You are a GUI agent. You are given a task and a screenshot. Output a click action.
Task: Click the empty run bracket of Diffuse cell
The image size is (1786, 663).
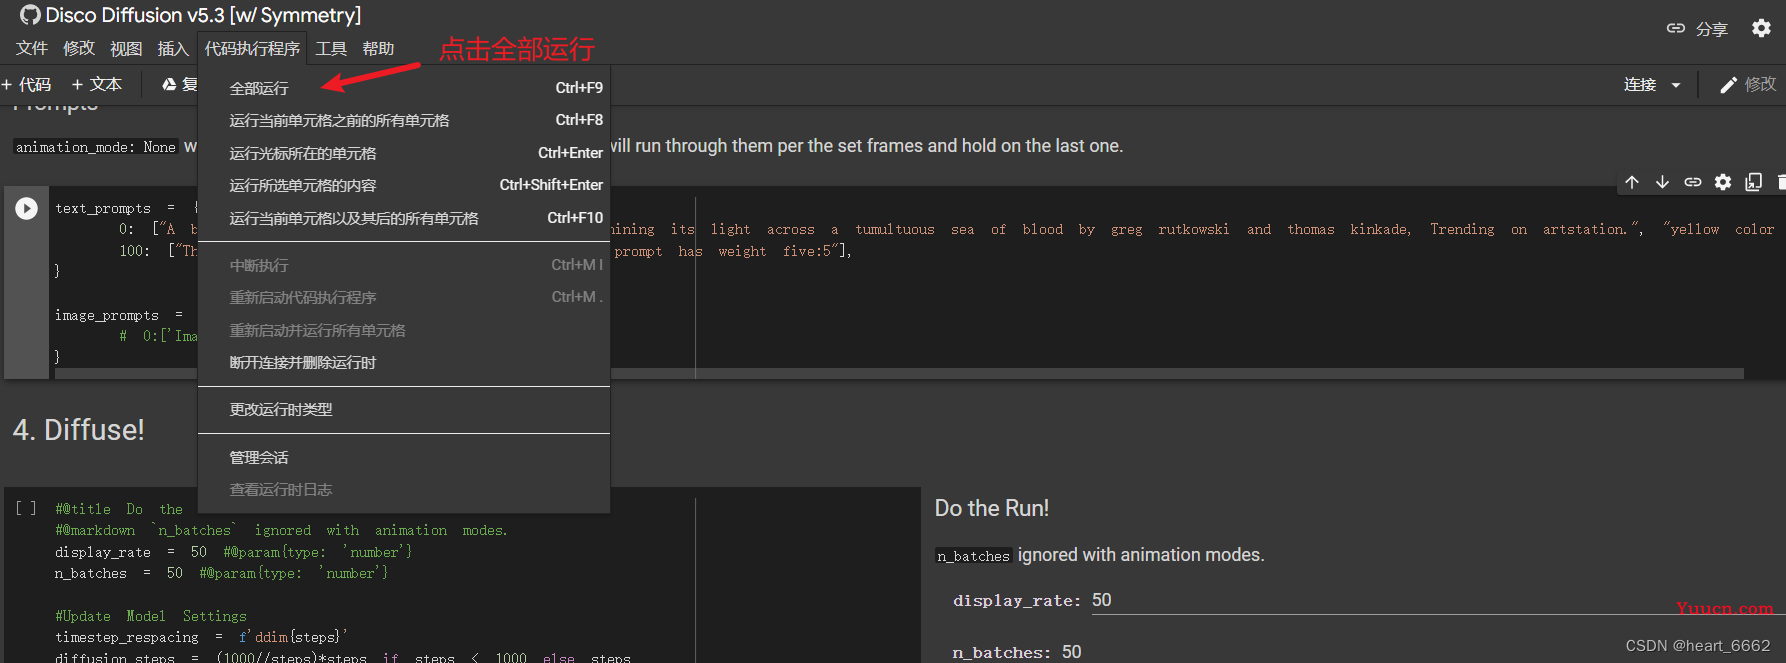(26, 509)
